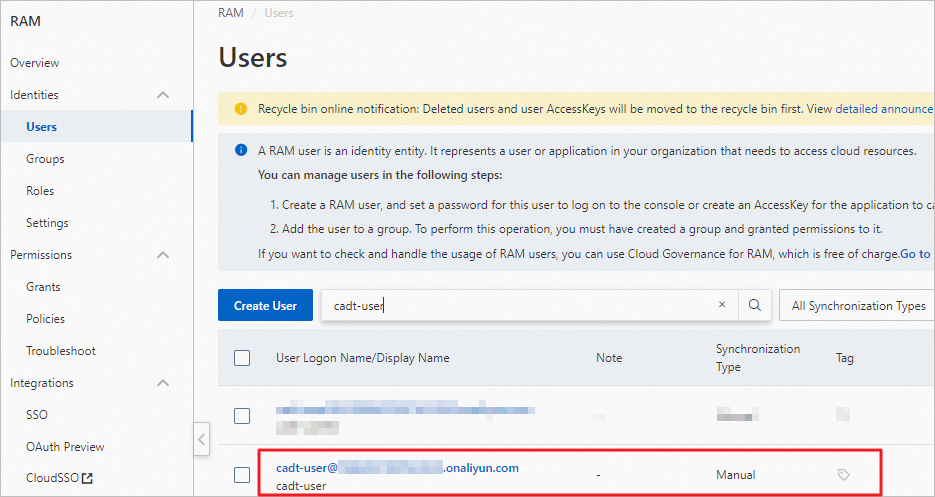Toggle the select-all checkbox in table header
Viewport: 935px width, 497px height.
pyautogui.click(x=242, y=358)
